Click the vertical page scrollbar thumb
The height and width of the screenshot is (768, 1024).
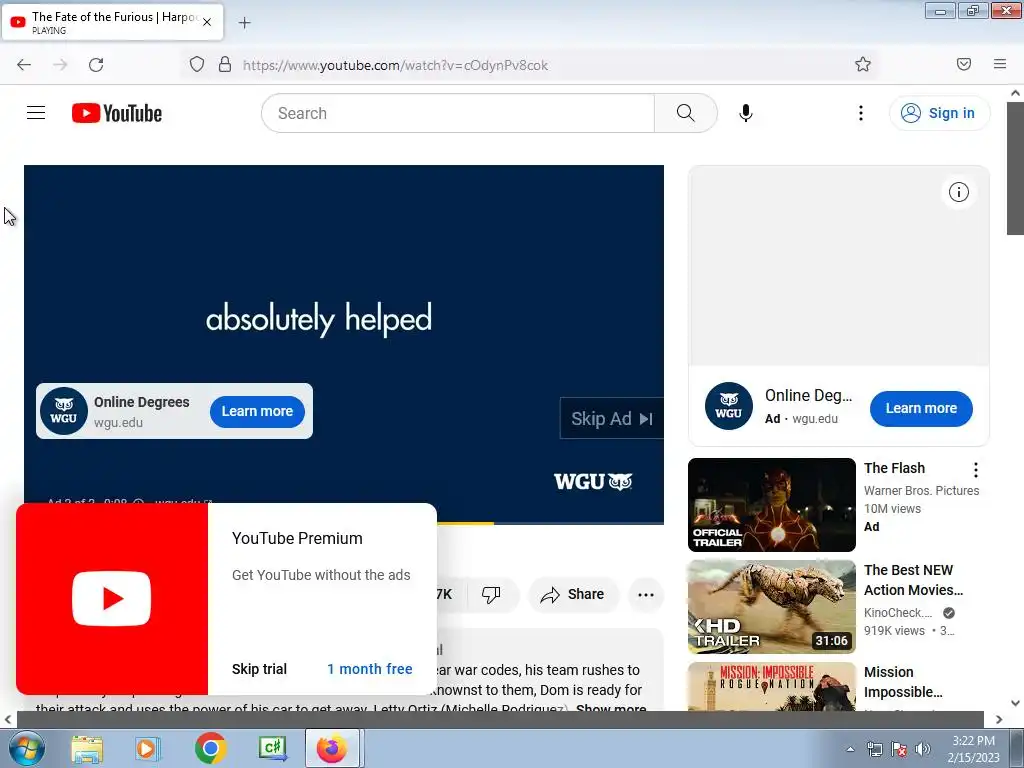1015,168
